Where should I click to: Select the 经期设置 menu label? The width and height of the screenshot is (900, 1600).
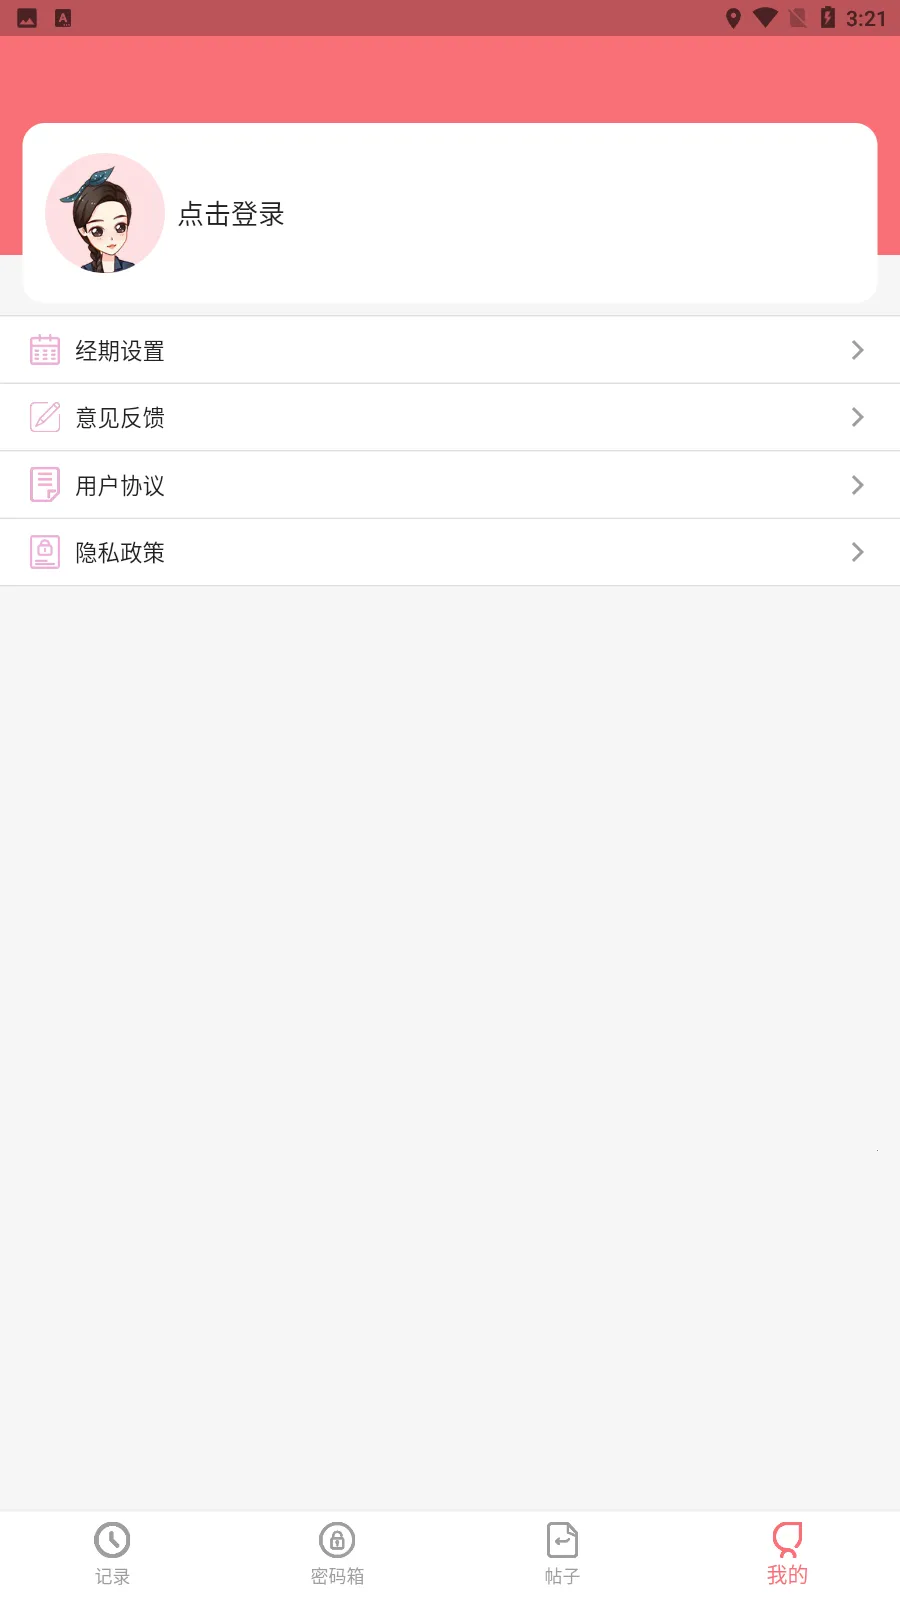(x=120, y=351)
